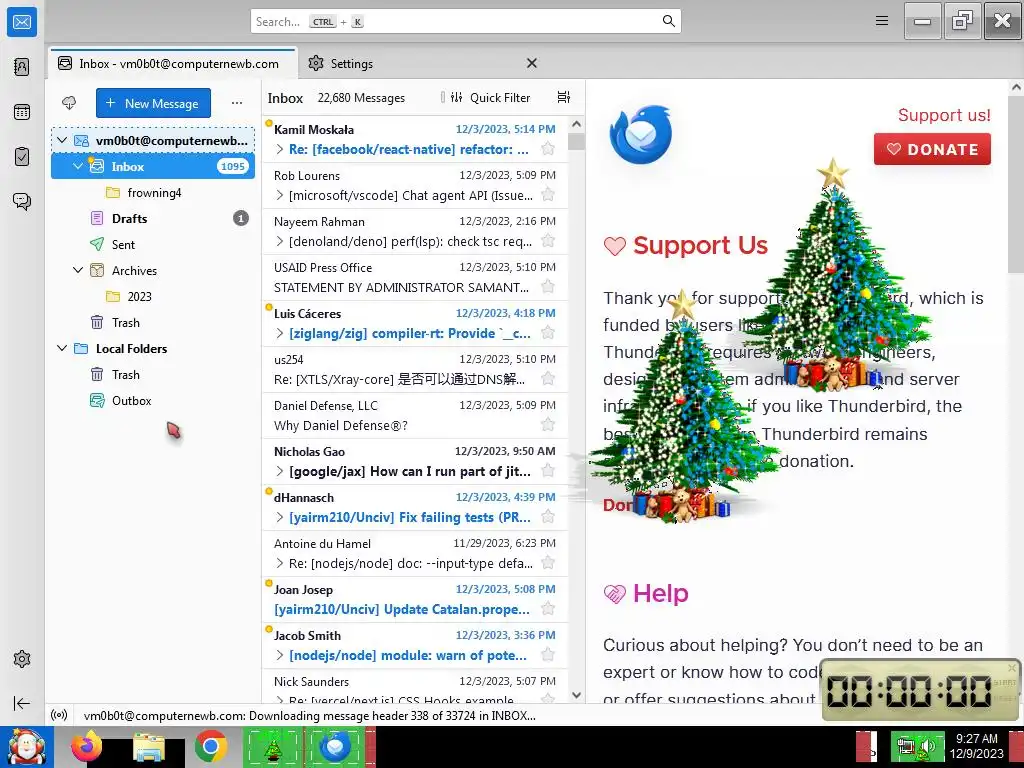Star the Daniel Defense message
The width and height of the screenshot is (1024, 768).
pyautogui.click(x=548, y=425)
